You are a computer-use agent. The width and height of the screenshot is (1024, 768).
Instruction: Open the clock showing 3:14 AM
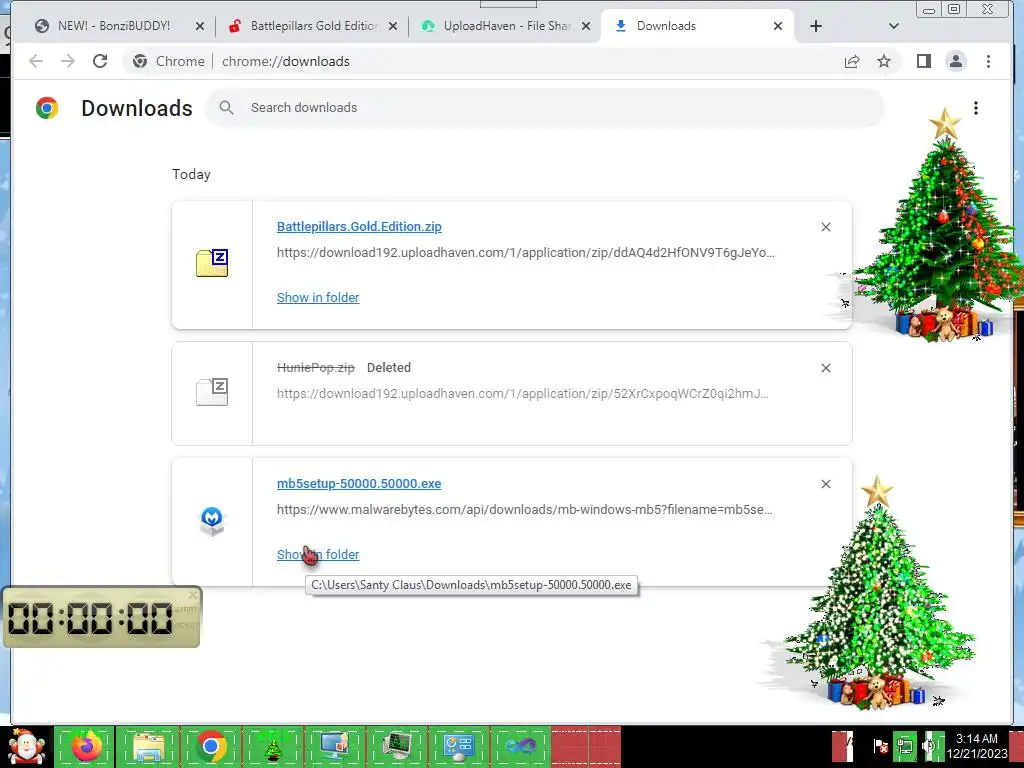[977, 746]
